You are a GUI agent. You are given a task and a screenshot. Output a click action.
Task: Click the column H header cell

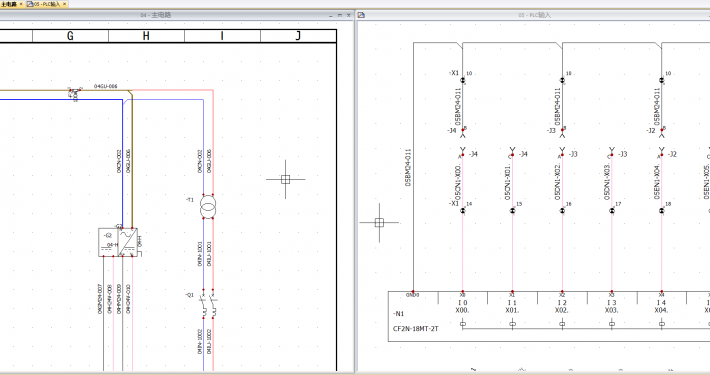pos(146,36)
